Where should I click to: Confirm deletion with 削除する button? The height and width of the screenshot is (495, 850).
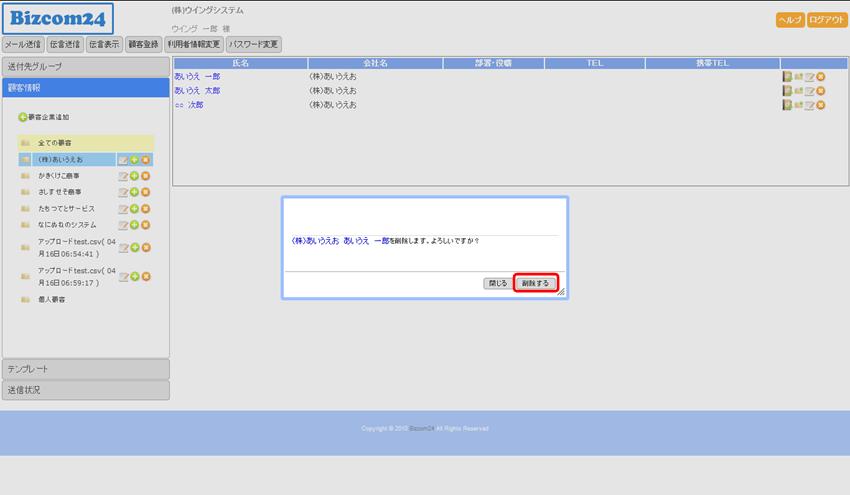click(x=535, y=283)
